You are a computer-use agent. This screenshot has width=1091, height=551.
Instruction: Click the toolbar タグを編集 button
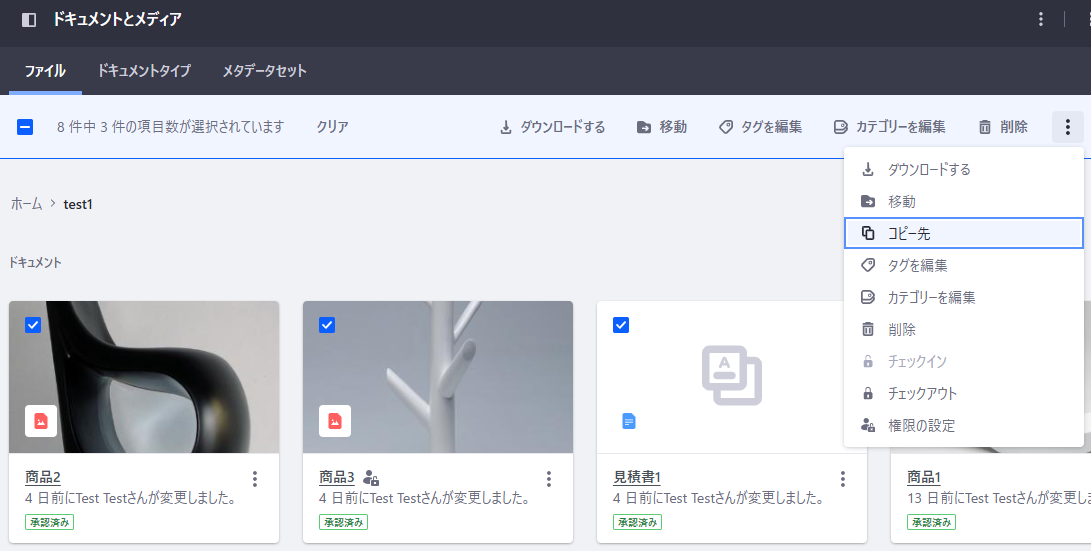click(x=760, y=127)
